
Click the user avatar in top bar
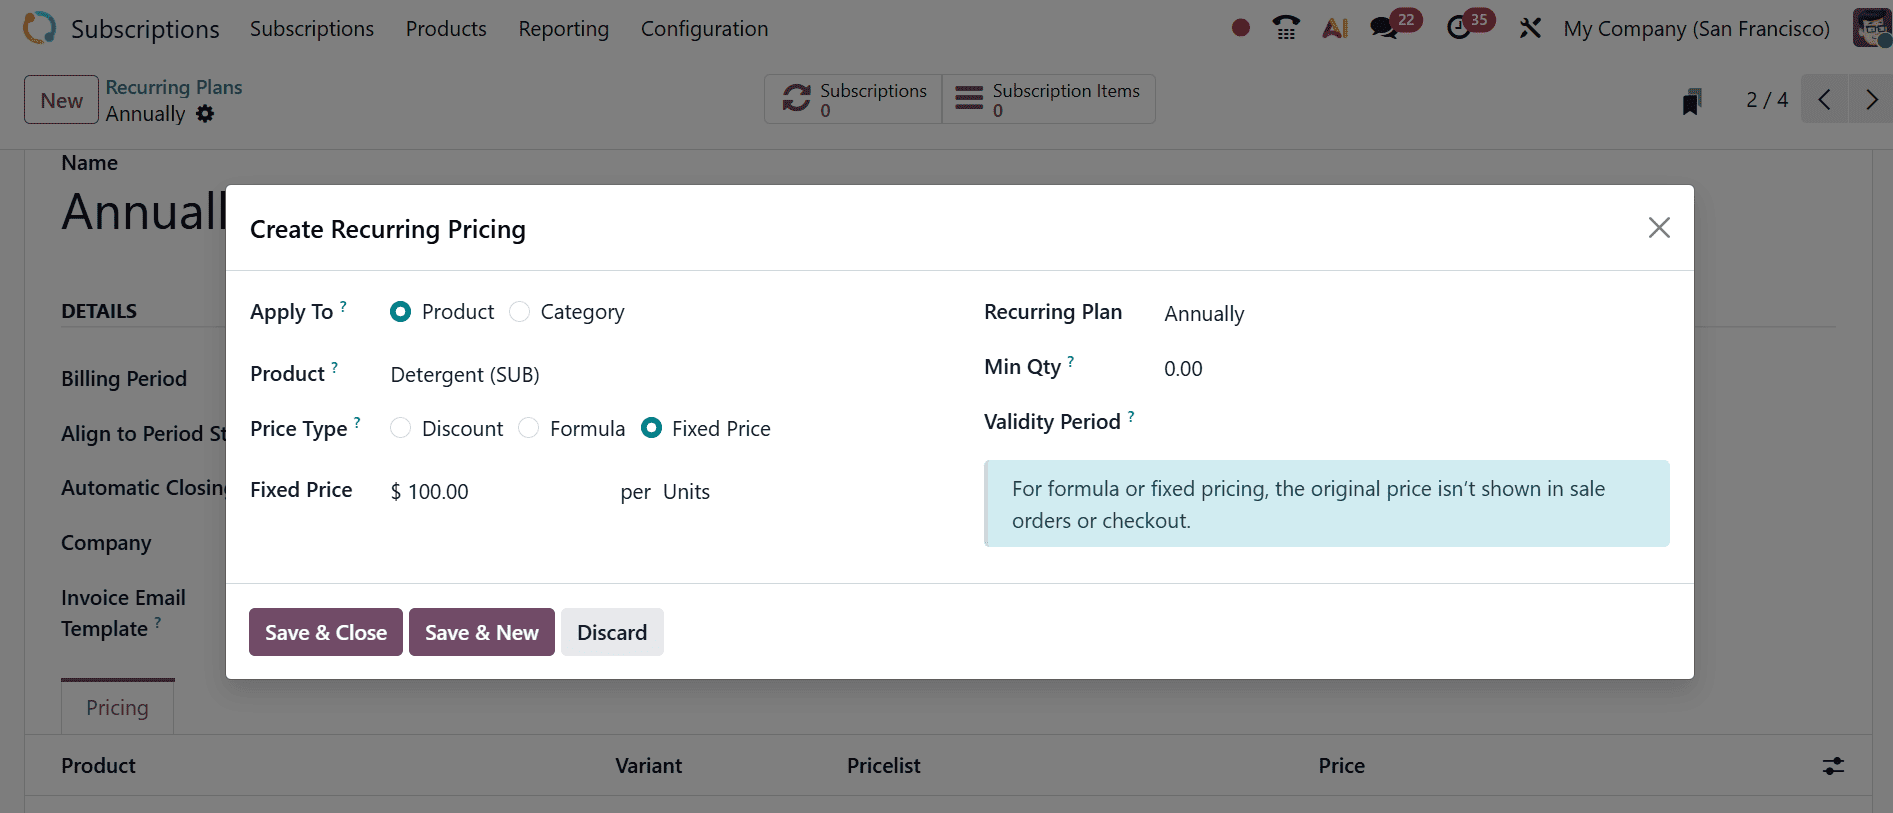click(1871, 28)
